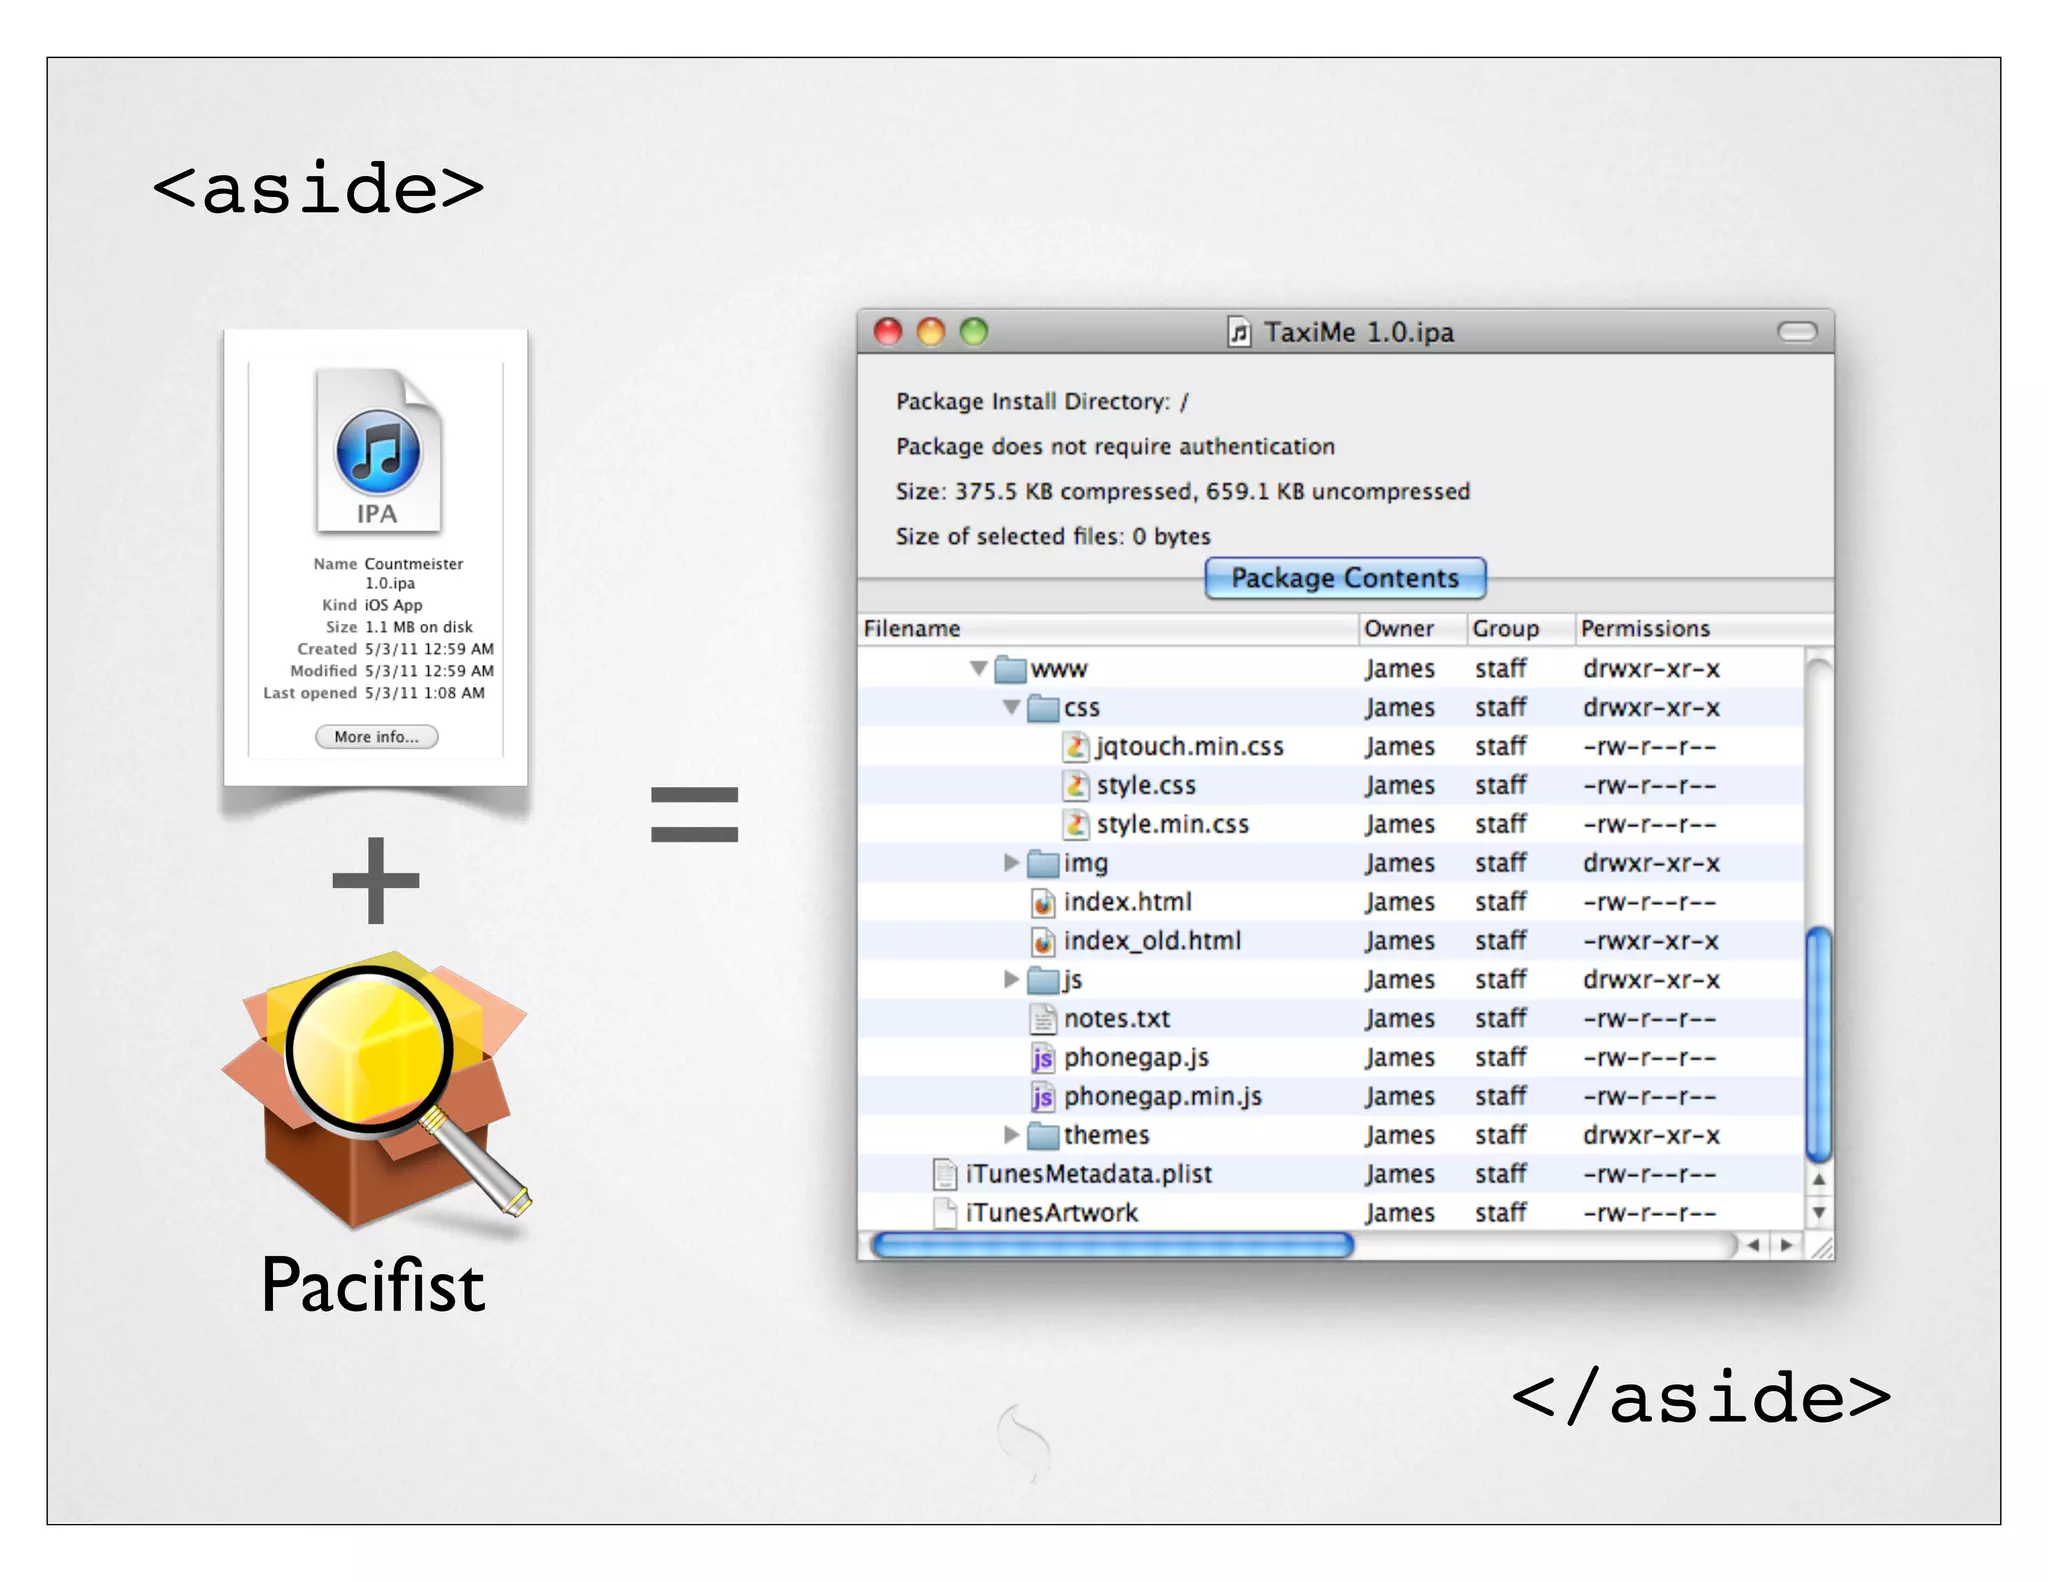Collapse the css folder
This screenshot has height=1582, width=2048.
[1011, 707]
